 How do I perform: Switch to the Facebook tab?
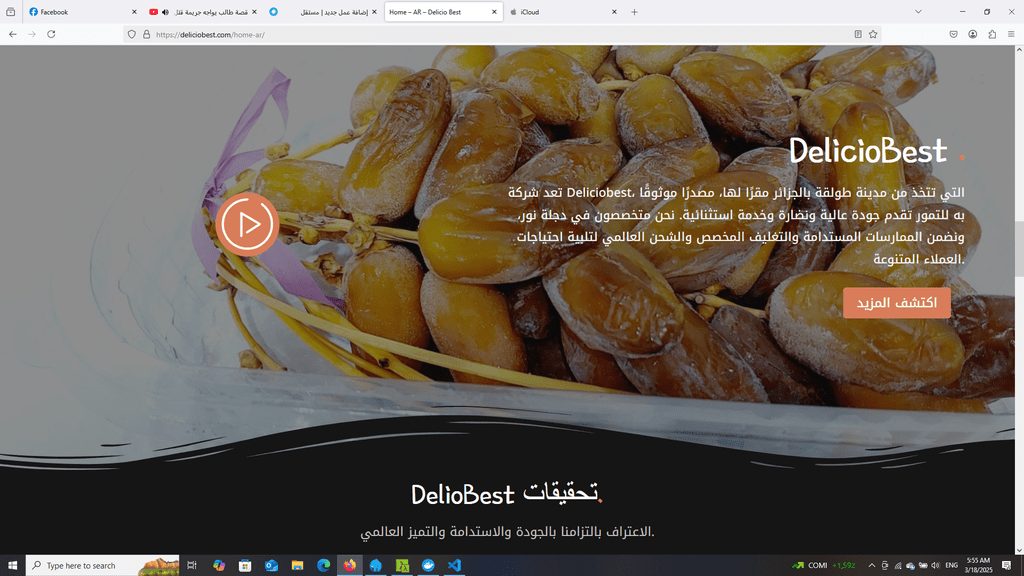pyautogui.click(x=83, y=12)
